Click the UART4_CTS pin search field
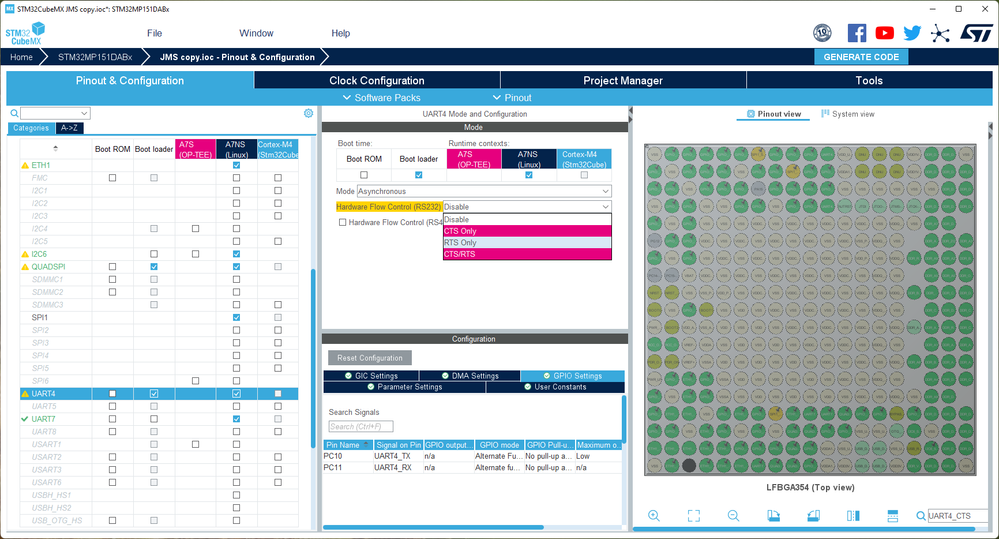Image resolution: width=999 pixels, height=539 pixels. pyautogui.click(x=958, y=515)
